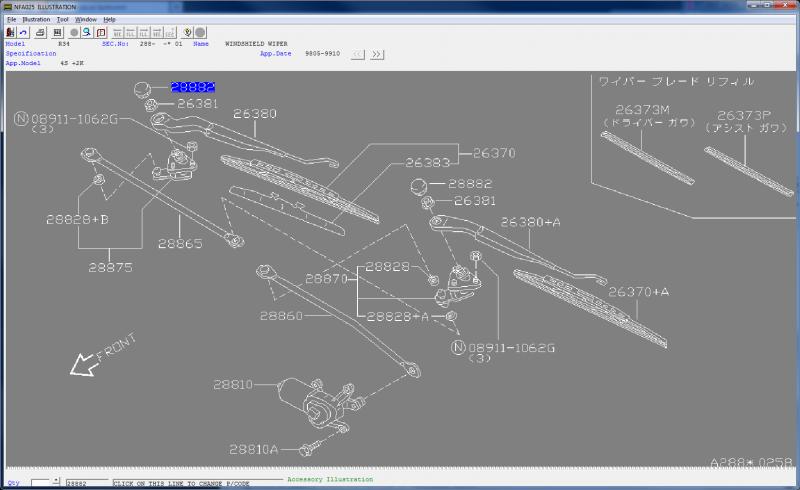The width and height of the screenshot is (800, 490).
Task: Open the parts list toolbar icon
Action: [59, 32]
